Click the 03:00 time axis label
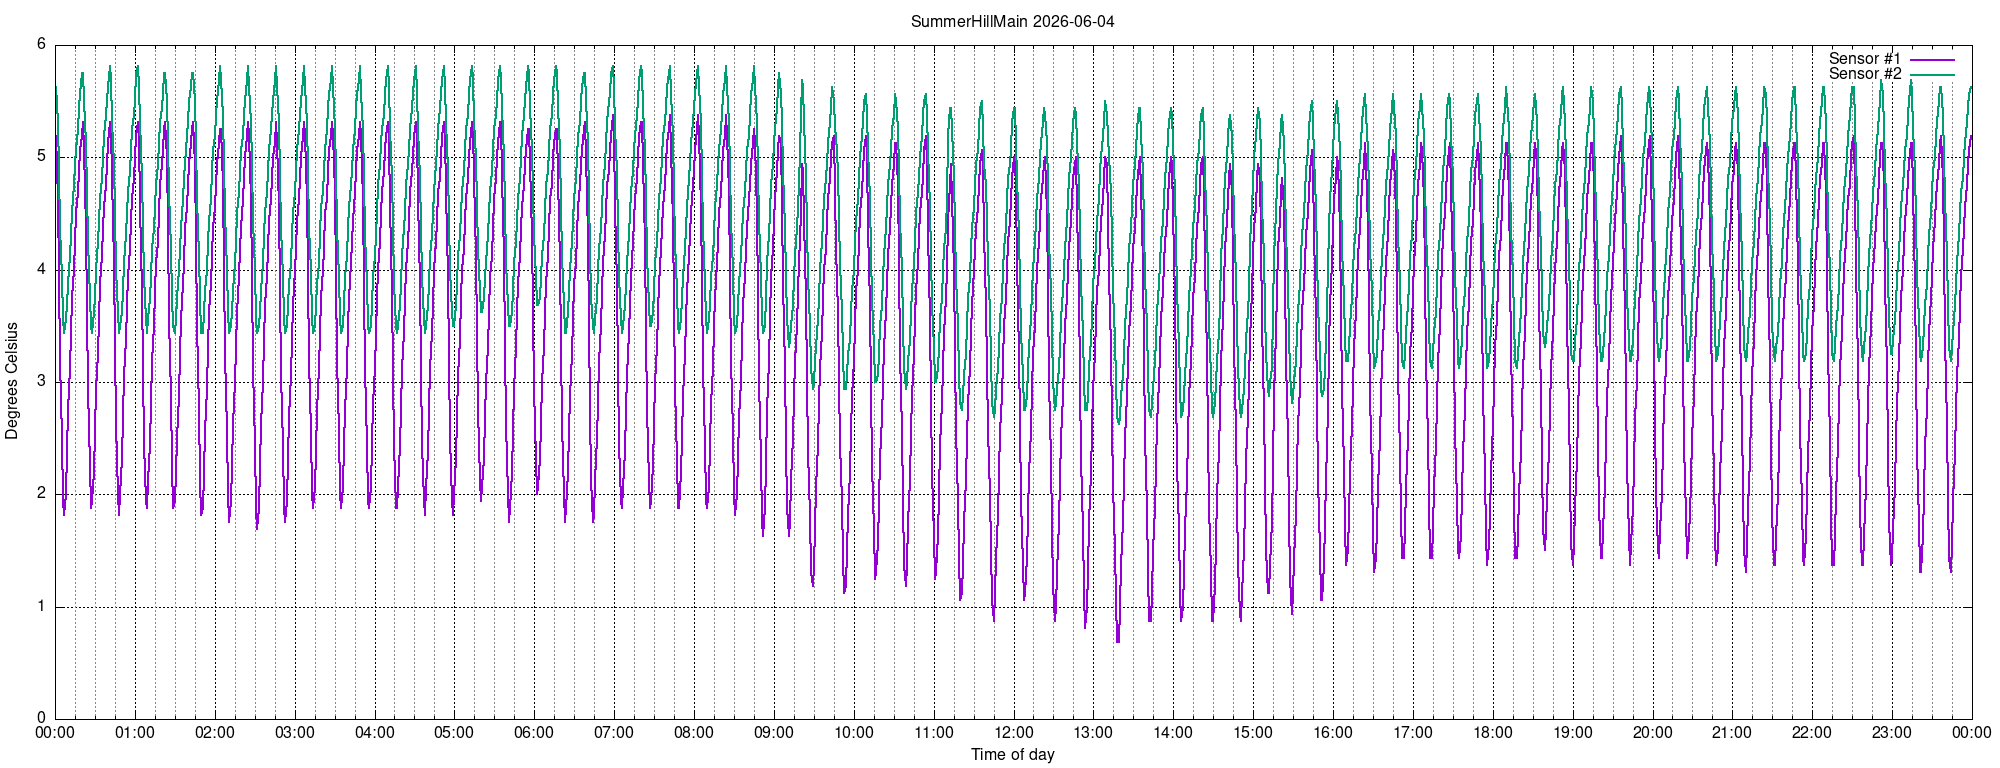2000x768 pixels. click(x=295, y=732)
